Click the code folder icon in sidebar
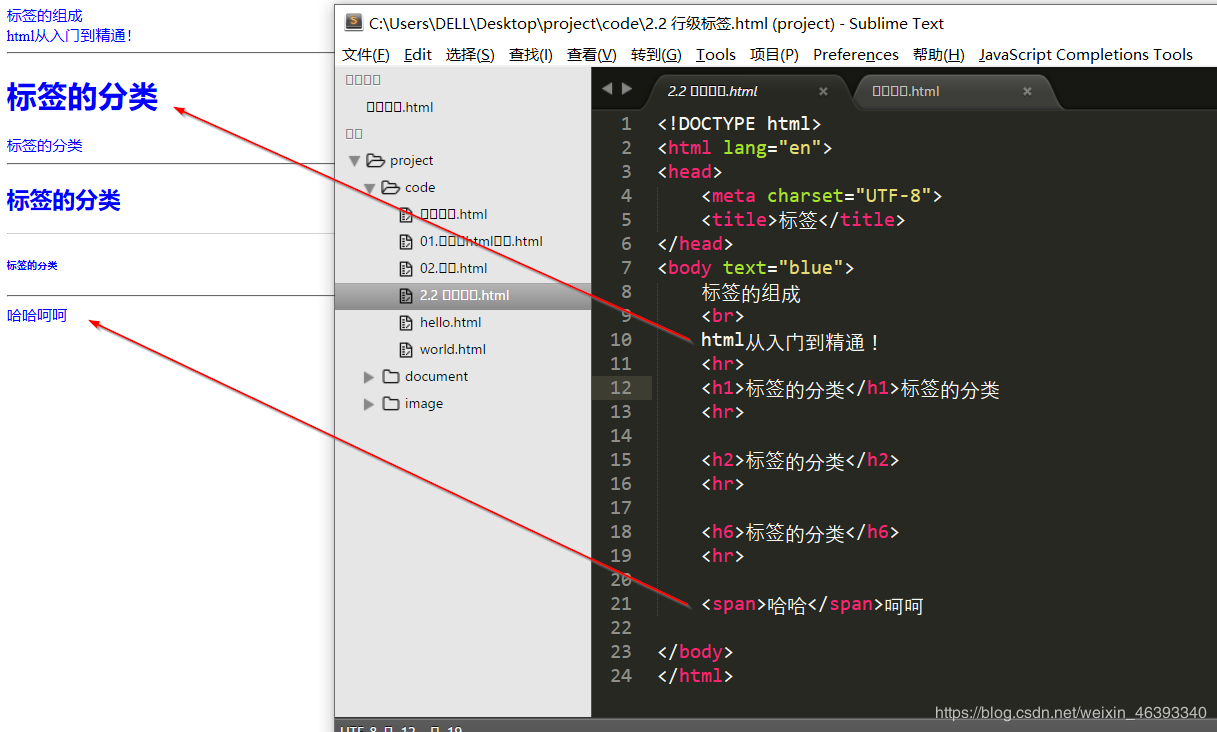Image resolution: width=1217 pixels, height=732 pixels. (x=391, y=187)
